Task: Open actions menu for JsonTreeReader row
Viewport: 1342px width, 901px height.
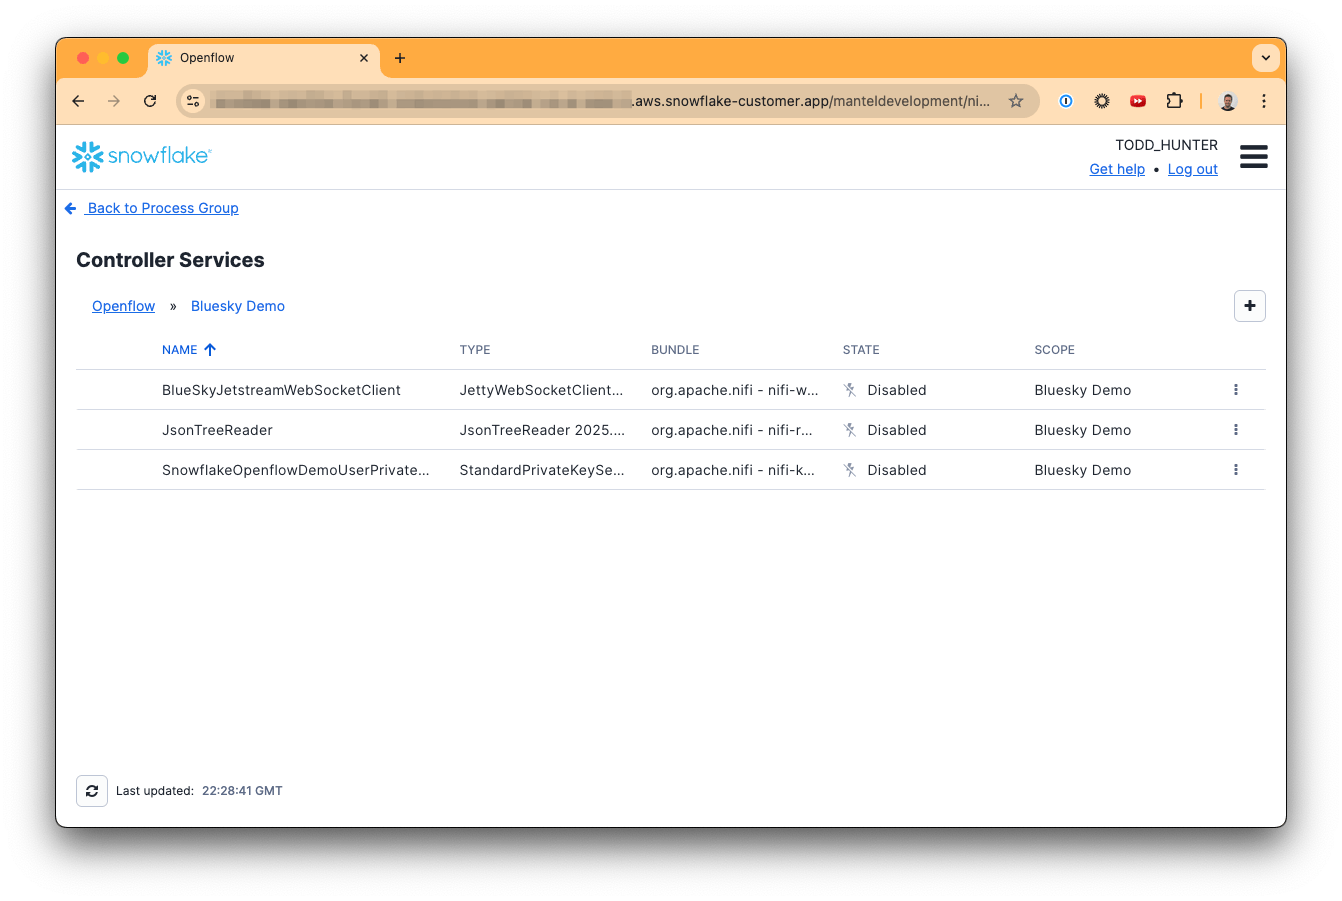Action: (1236, 430)
